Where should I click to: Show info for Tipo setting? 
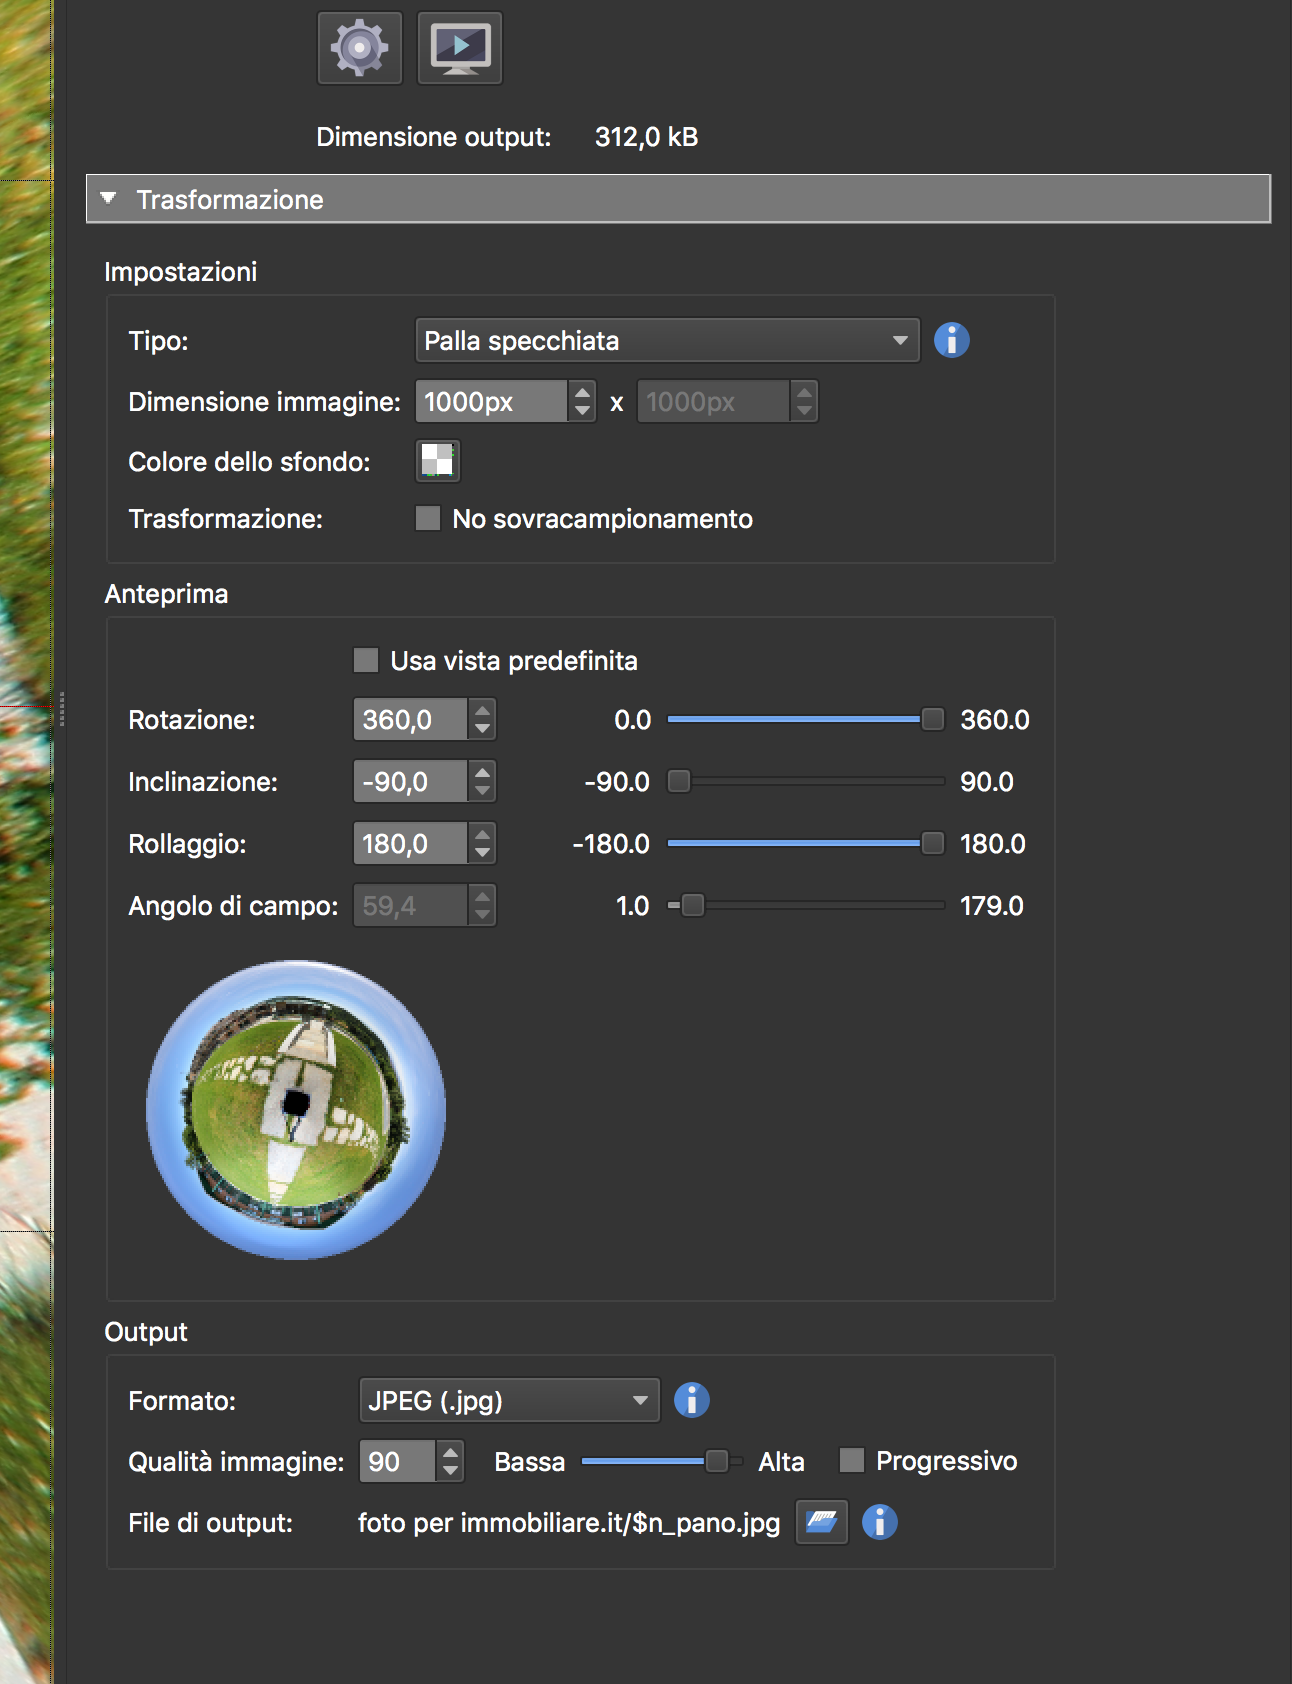pyautogui.click(x=951, y=340)
